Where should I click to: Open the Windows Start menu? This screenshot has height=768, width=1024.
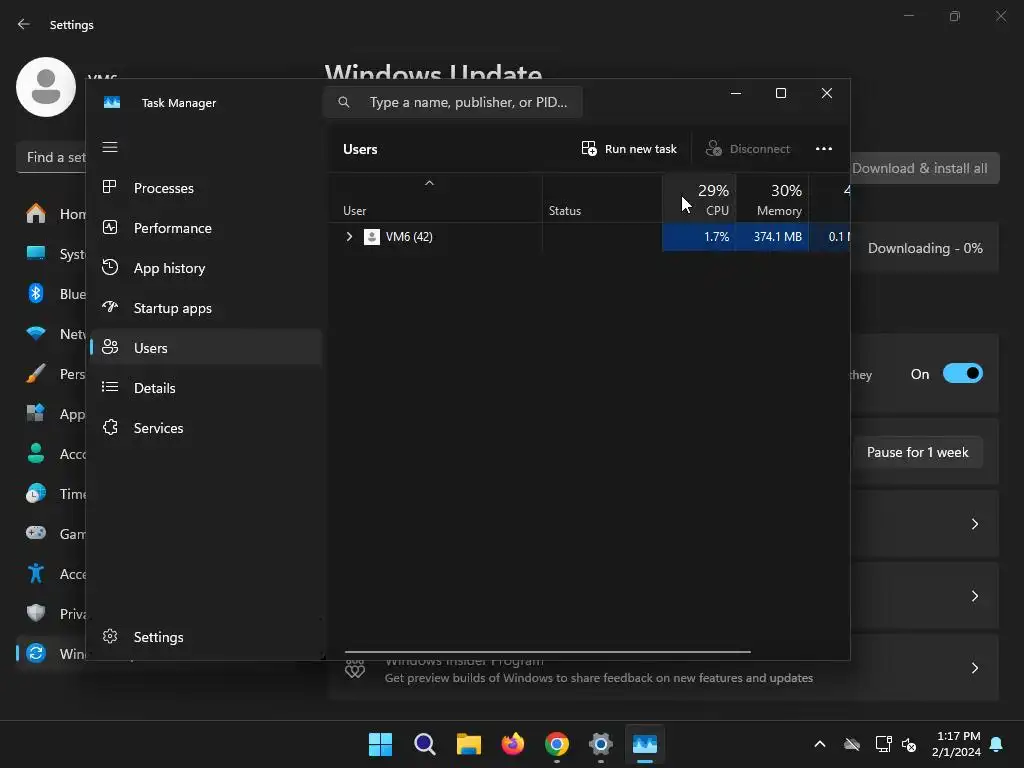pyautogui.click(x=380, y=744)
